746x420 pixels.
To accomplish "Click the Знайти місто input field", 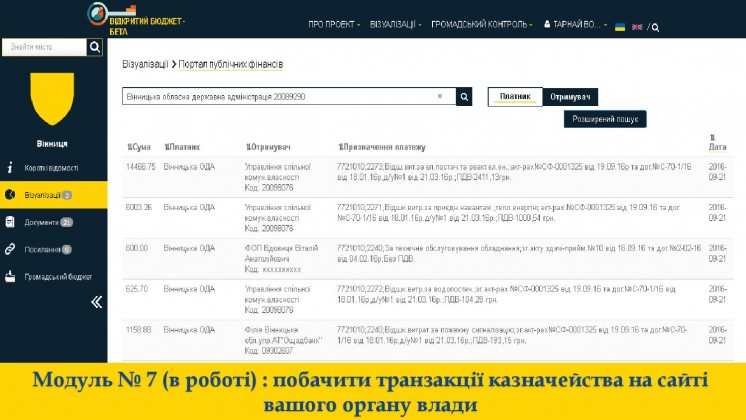I will (x=43, y=47).
